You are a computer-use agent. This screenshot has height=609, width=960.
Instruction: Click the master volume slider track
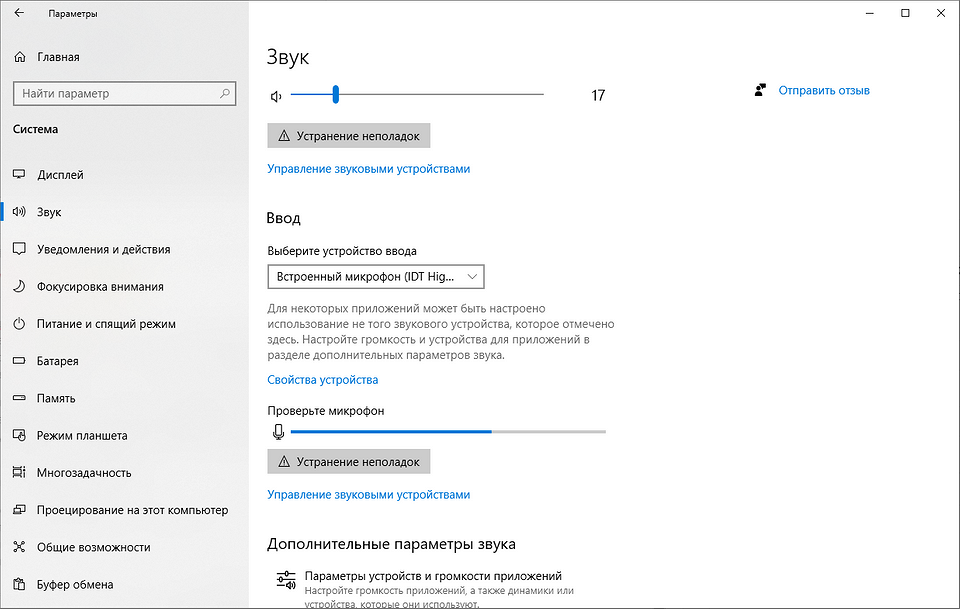[x=440, y=95]
